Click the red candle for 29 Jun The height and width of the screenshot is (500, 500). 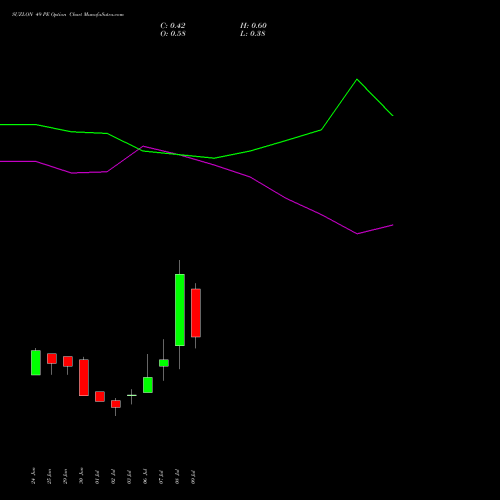tap(68, 361)
